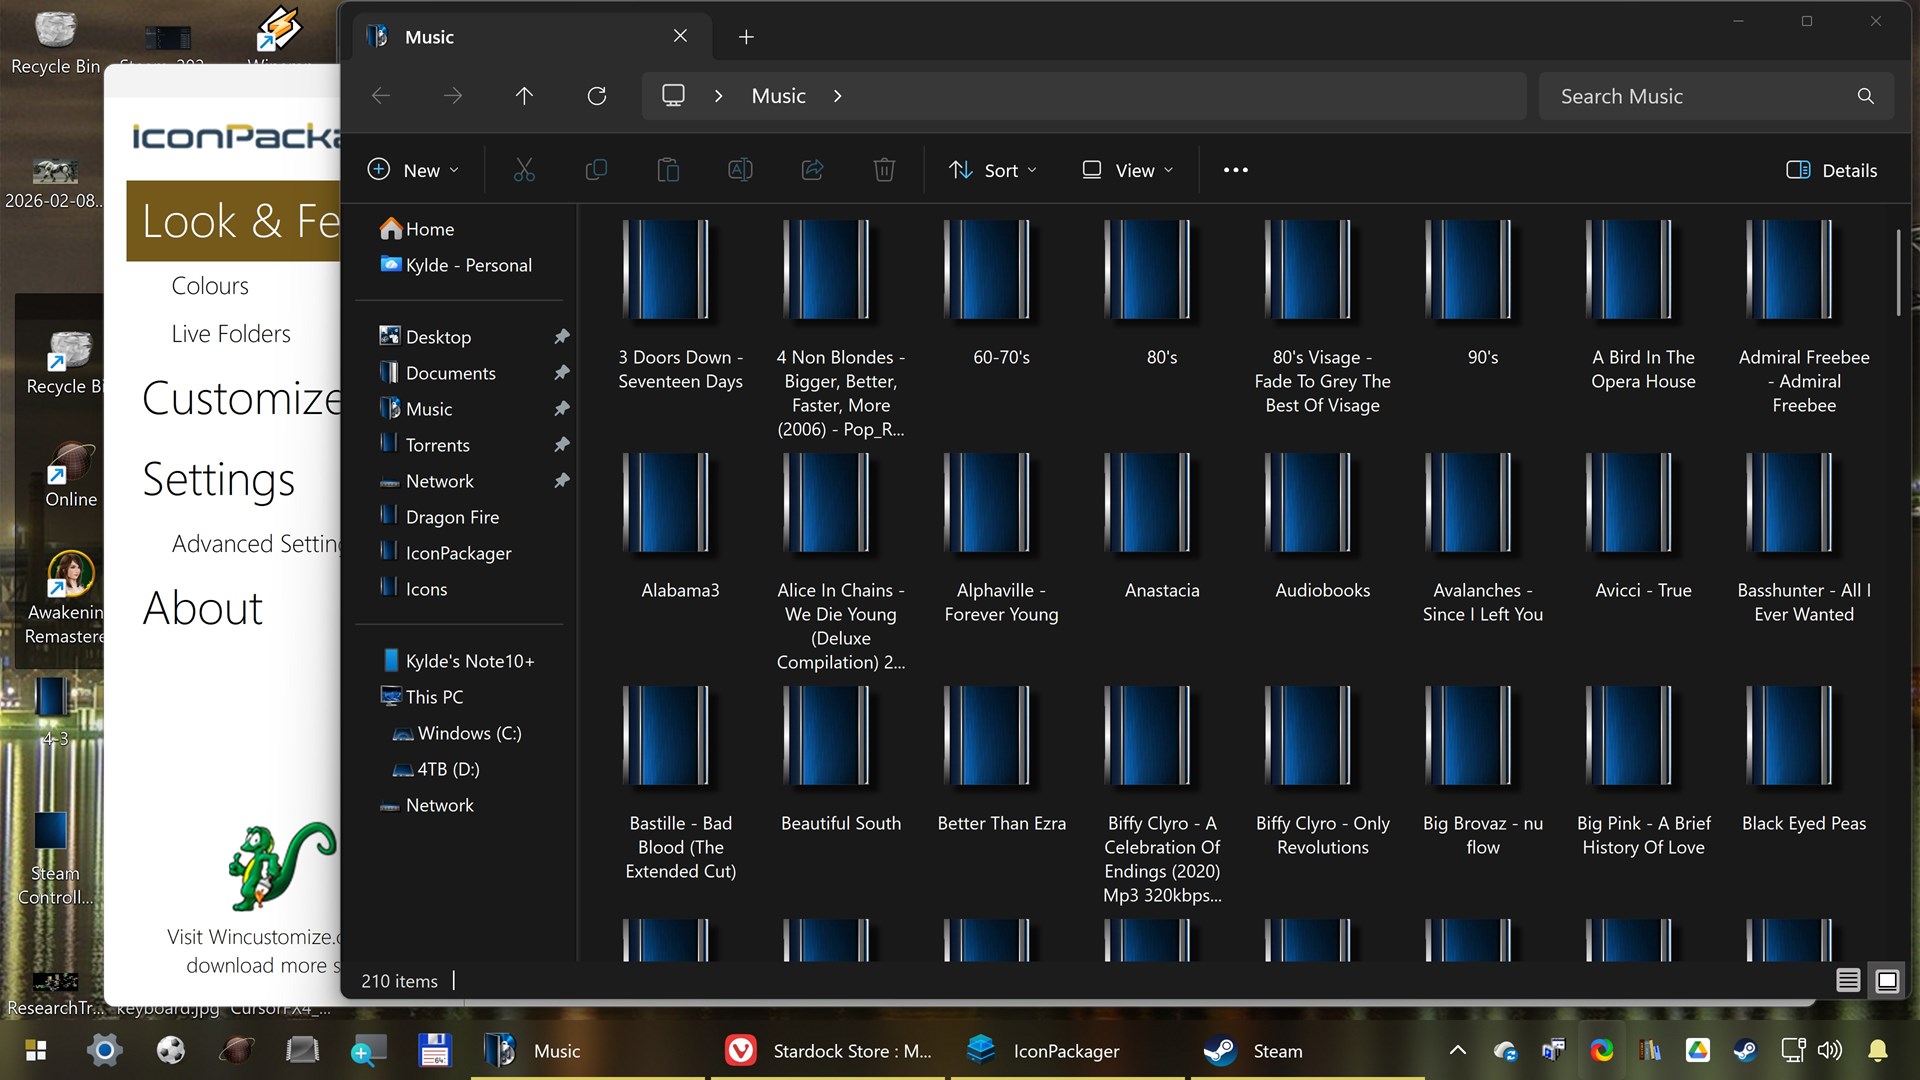Toggle the Details pane
This screenshot has width=1920, height=1080.
(x=1831, y=170)
